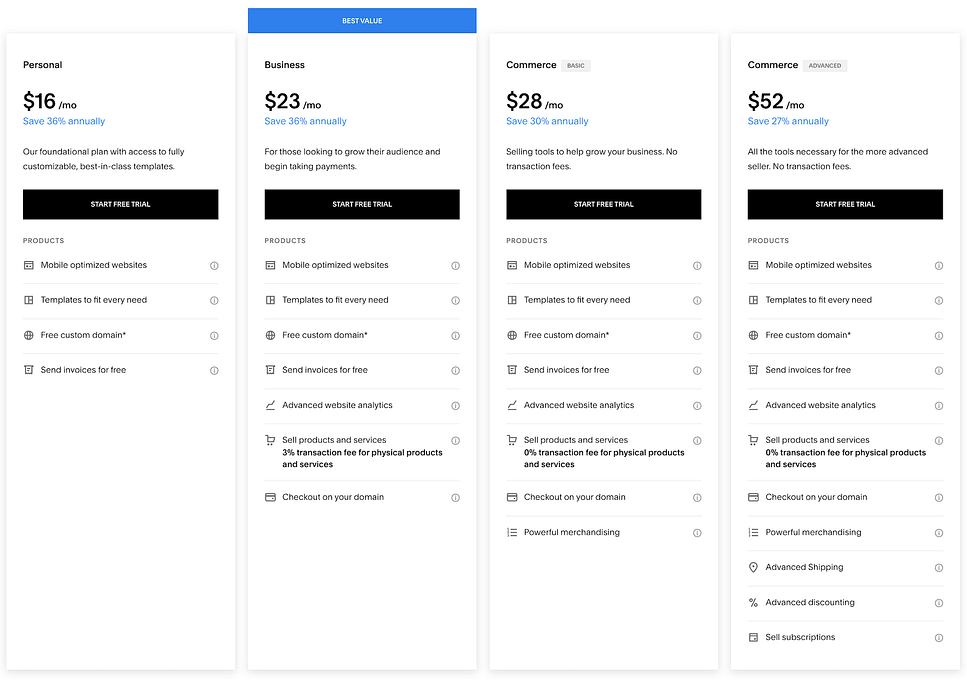This screenshot has width=967, height=680.
Task: Click the BEST VALUE banner above Business
Action: pos(362,20)
